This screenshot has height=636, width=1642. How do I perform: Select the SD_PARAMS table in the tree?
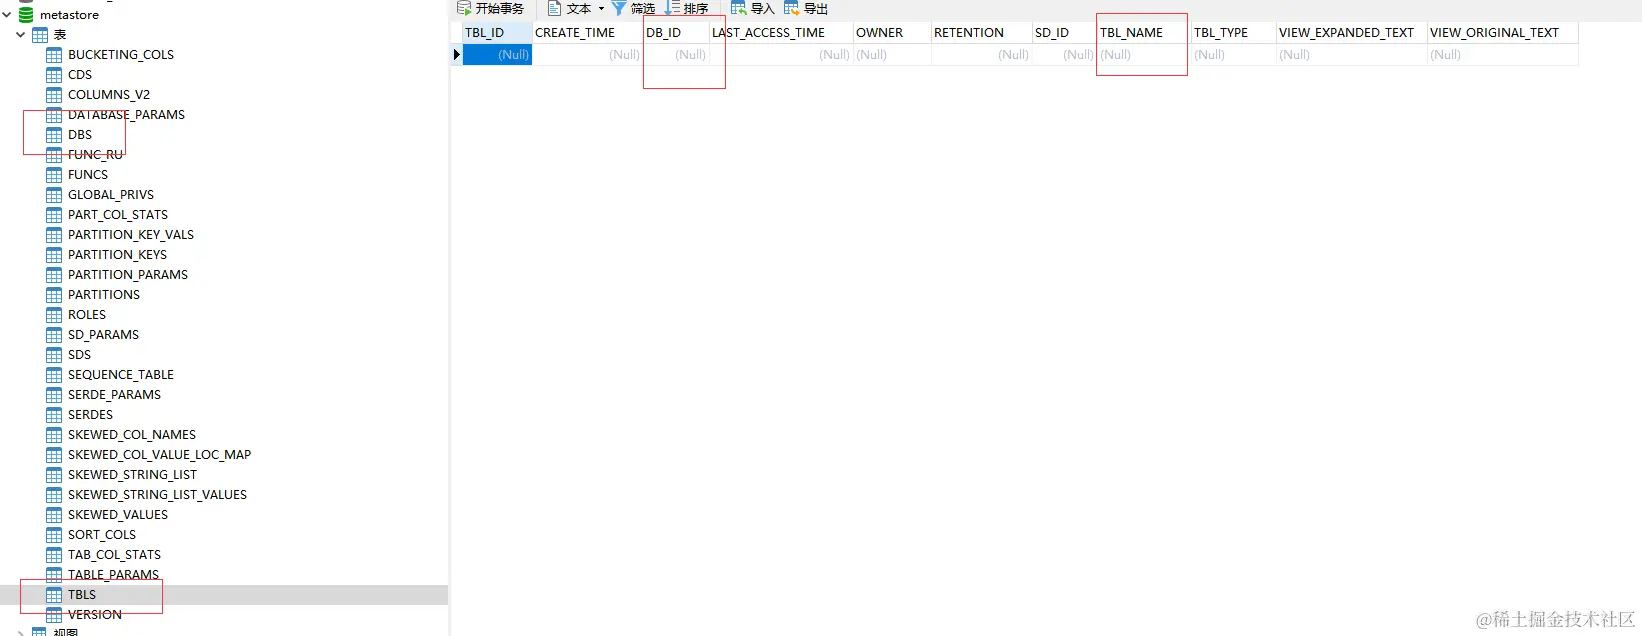103,335
